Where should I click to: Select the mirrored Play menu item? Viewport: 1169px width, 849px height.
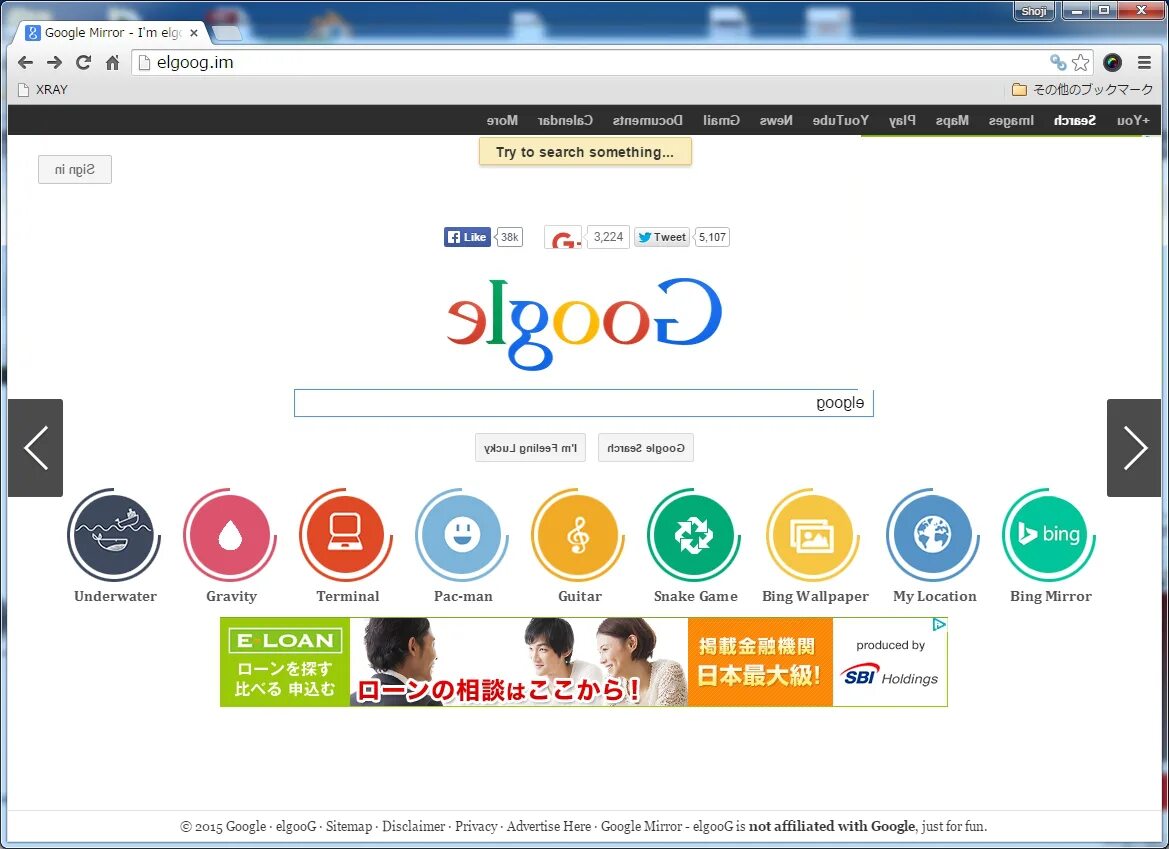902,120
